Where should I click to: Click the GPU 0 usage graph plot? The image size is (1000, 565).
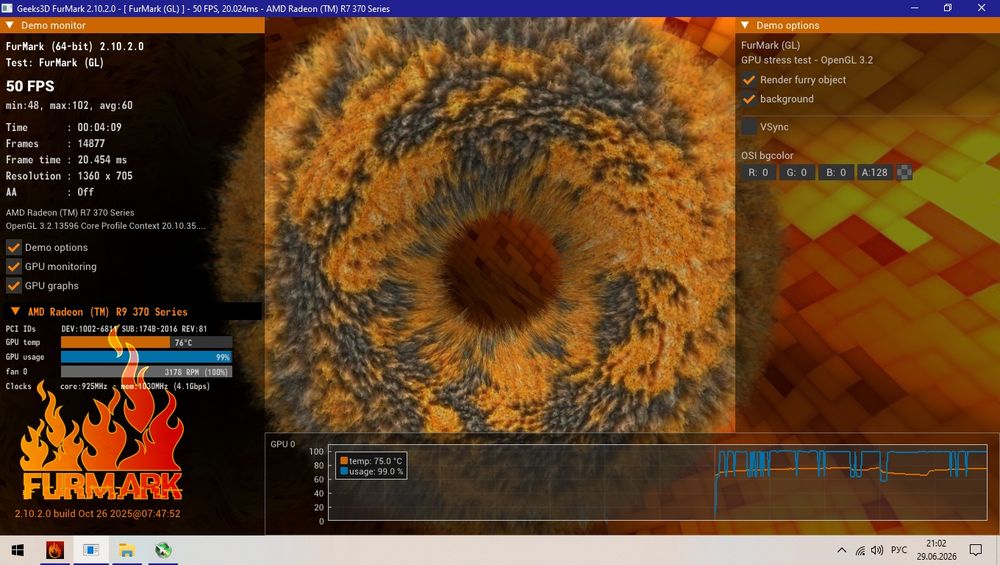tap(658, 483)
